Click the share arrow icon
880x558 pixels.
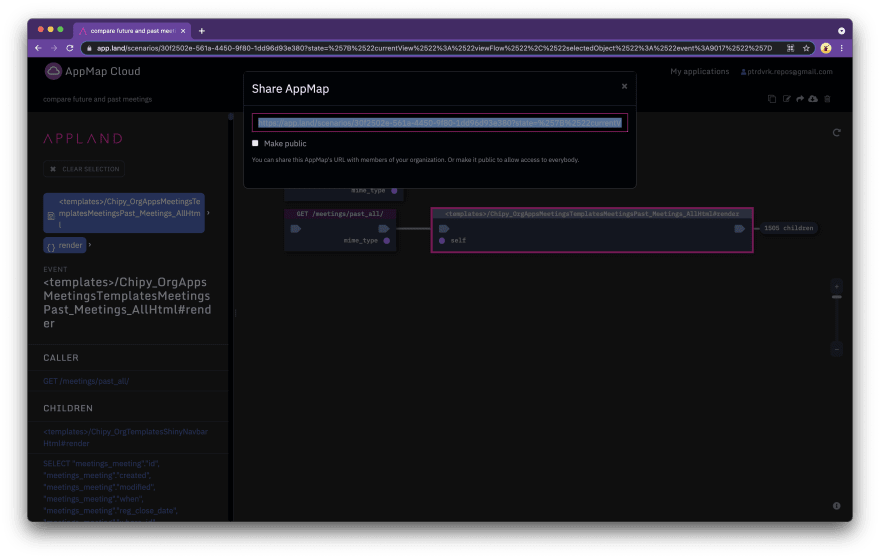tap(800, 99)
